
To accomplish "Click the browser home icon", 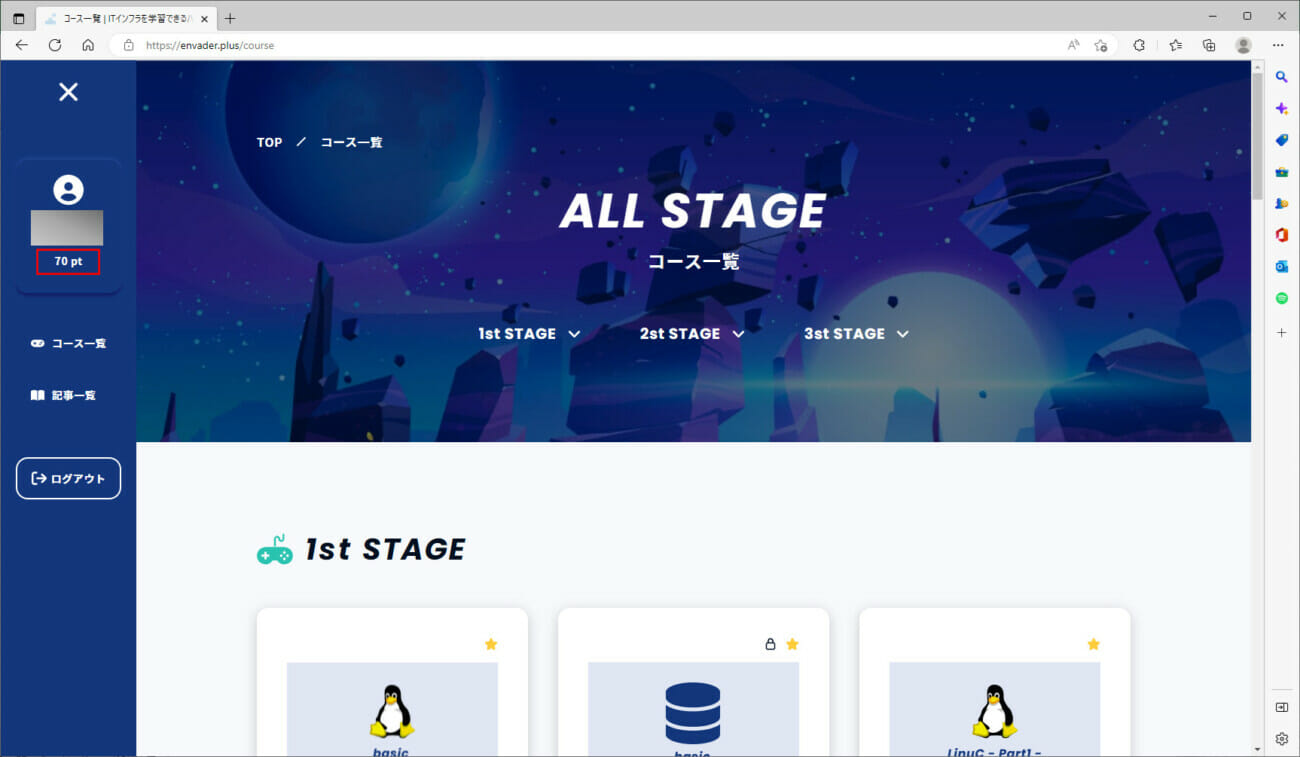I will pos(88,45).
